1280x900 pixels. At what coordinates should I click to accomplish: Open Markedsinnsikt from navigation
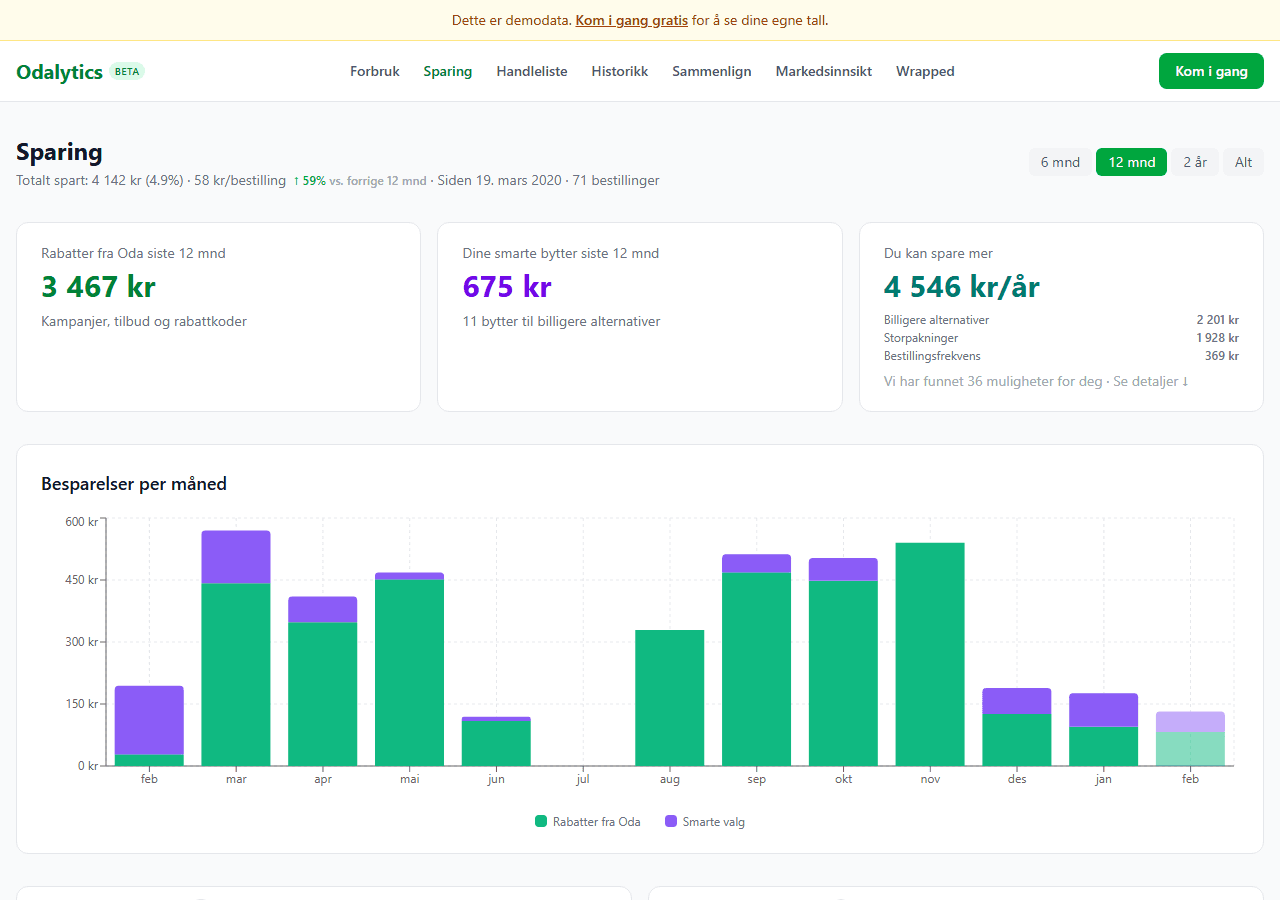coord(824,72)
